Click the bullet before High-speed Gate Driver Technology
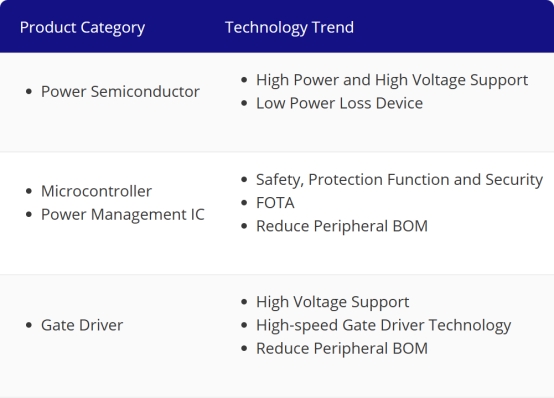This screenshot has height=398, width=554. 244,325
